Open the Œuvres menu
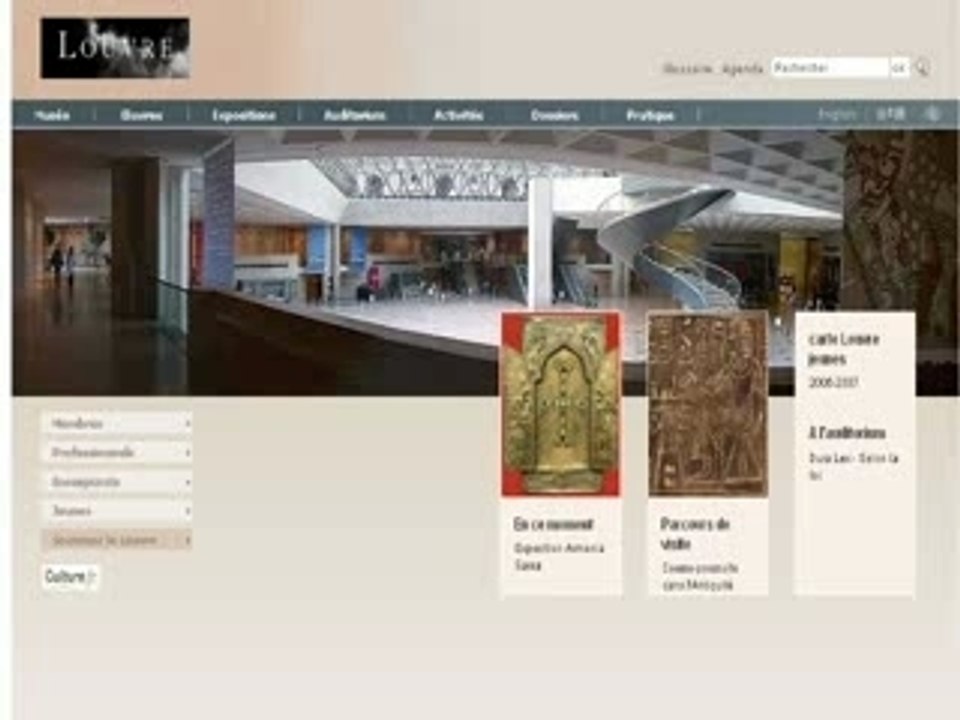 pos(141,115)
